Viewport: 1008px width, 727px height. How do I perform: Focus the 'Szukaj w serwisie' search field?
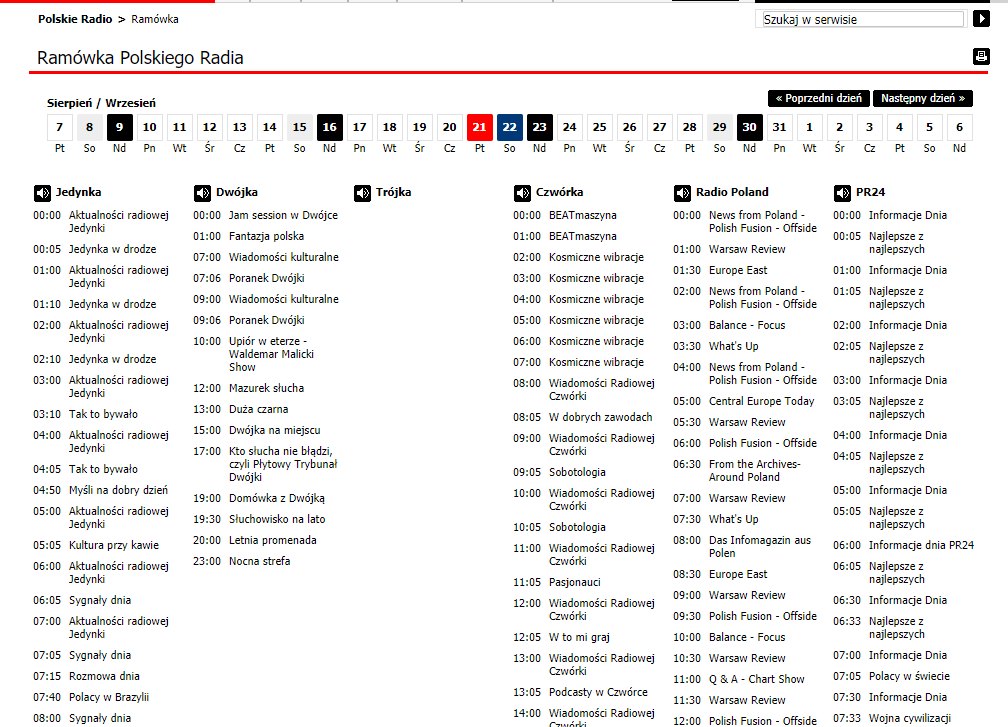point(861,19)
